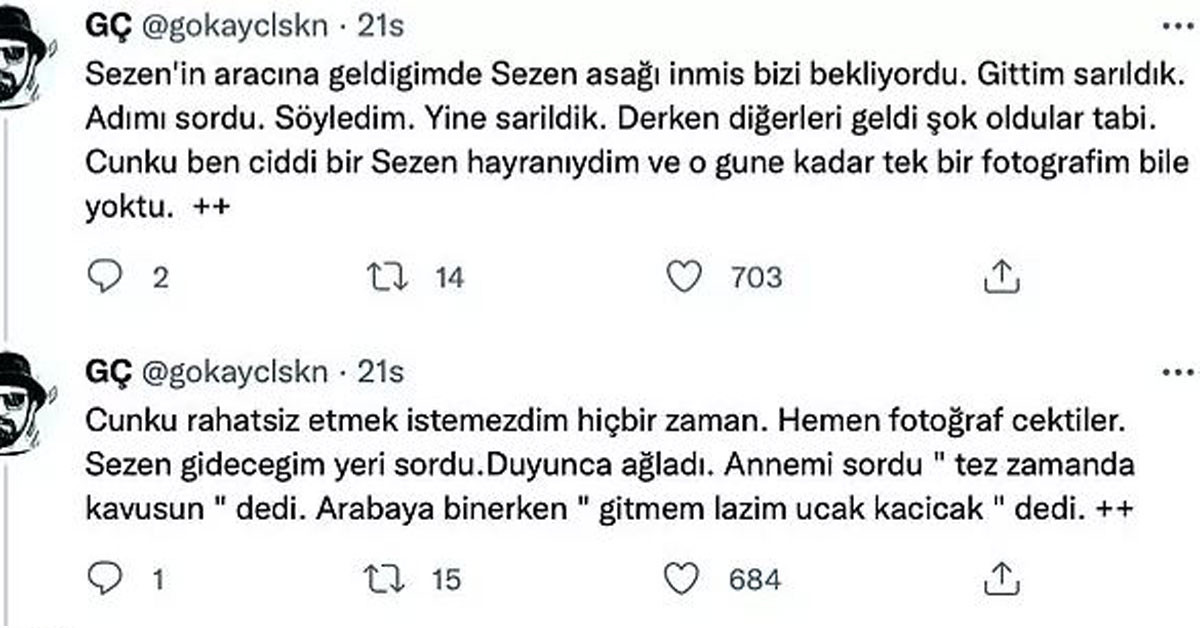Viewport: 1200px width, 628px height.
Task: Retweet the second tweet with 15 retweets
Action: tap(387, 579)
